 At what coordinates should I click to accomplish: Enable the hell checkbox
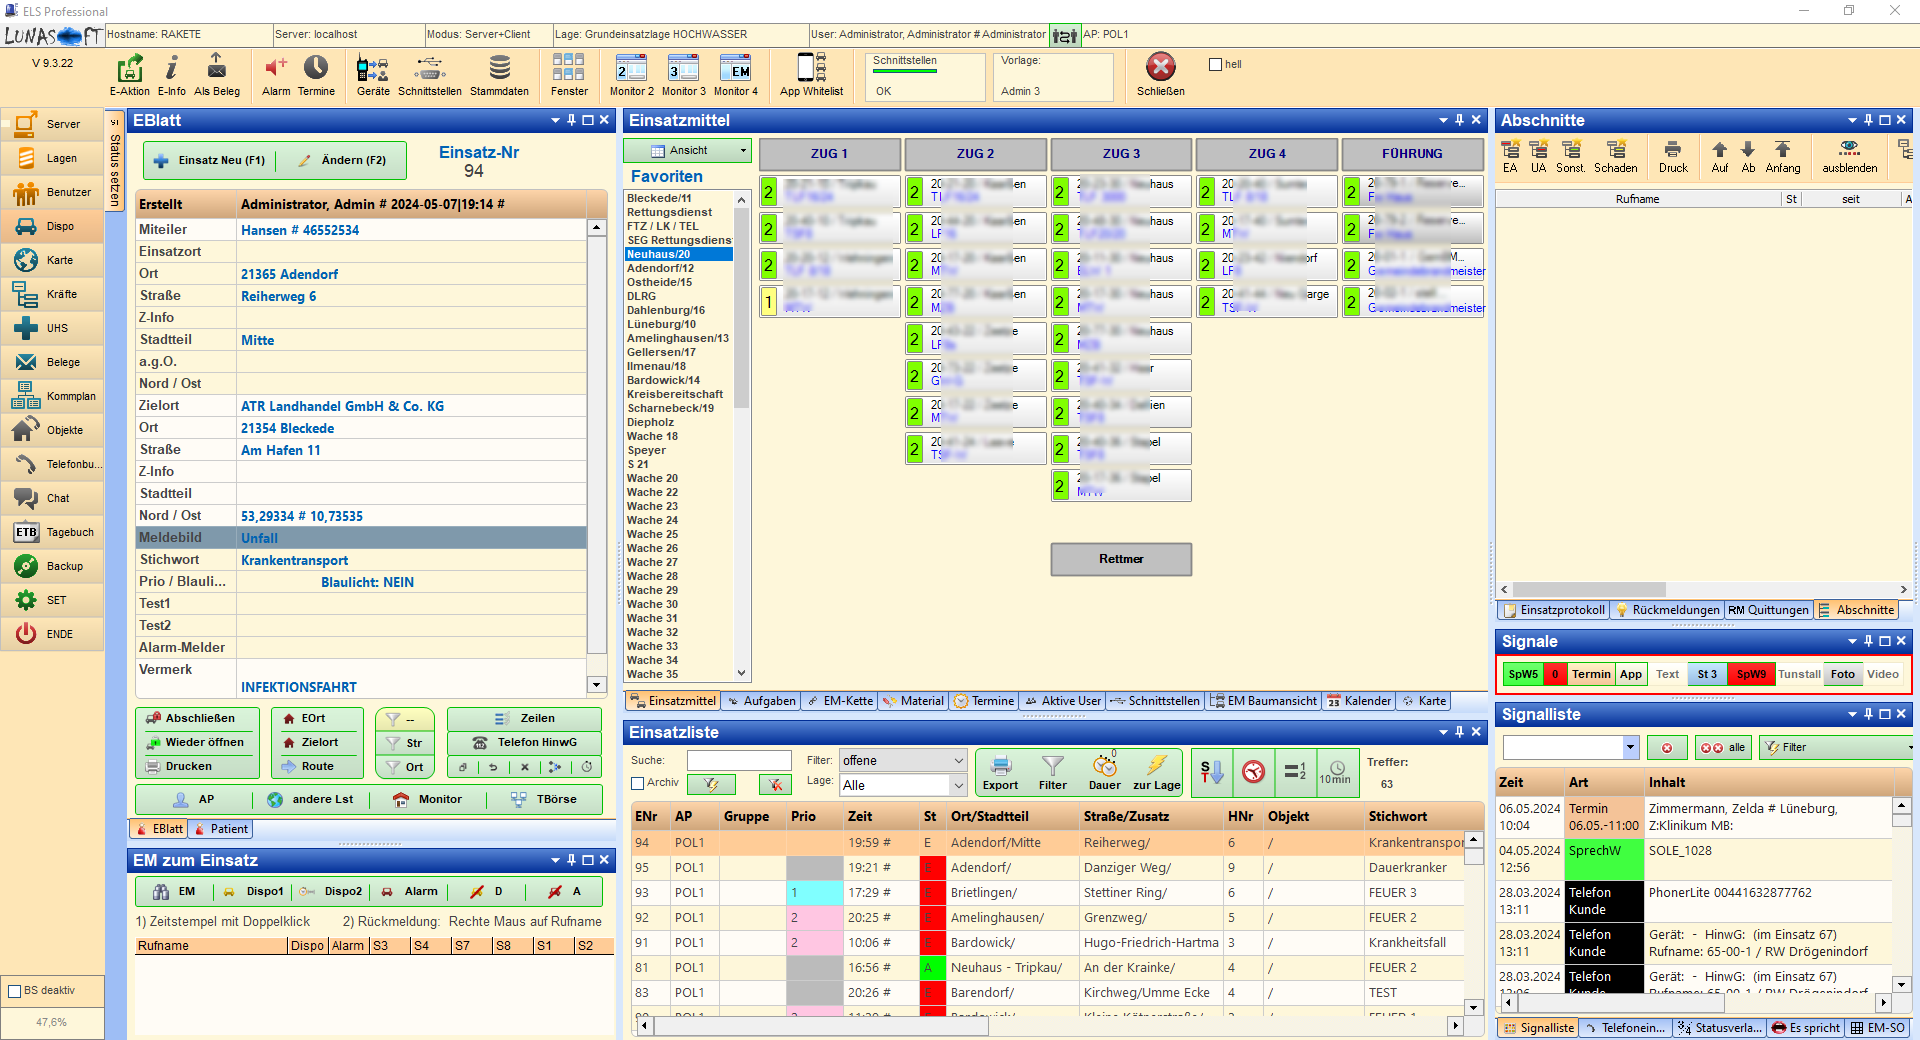[1216, 65]
